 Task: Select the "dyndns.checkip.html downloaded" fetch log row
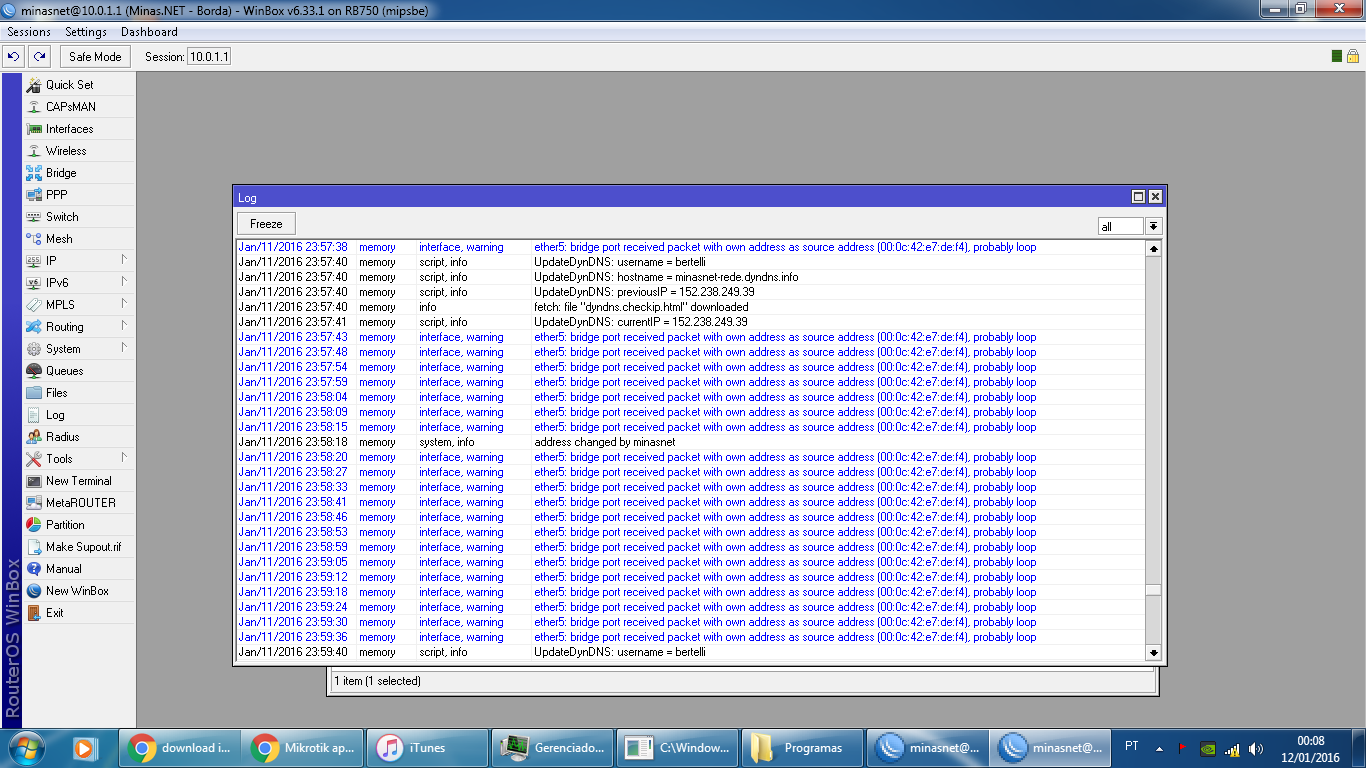point(690,307)
